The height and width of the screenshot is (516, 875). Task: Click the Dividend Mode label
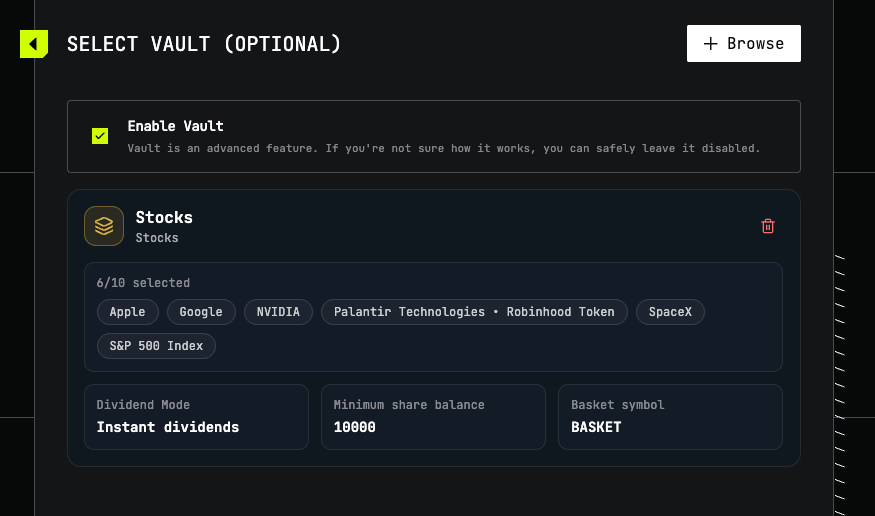[143, 405]
